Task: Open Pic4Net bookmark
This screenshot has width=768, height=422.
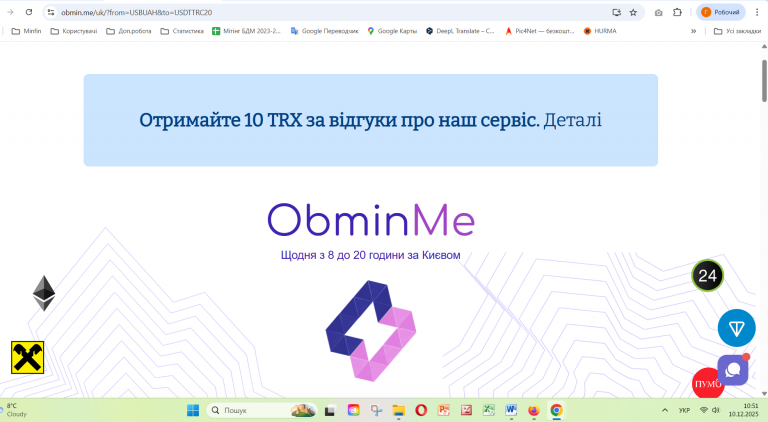Action: [540, 31]
